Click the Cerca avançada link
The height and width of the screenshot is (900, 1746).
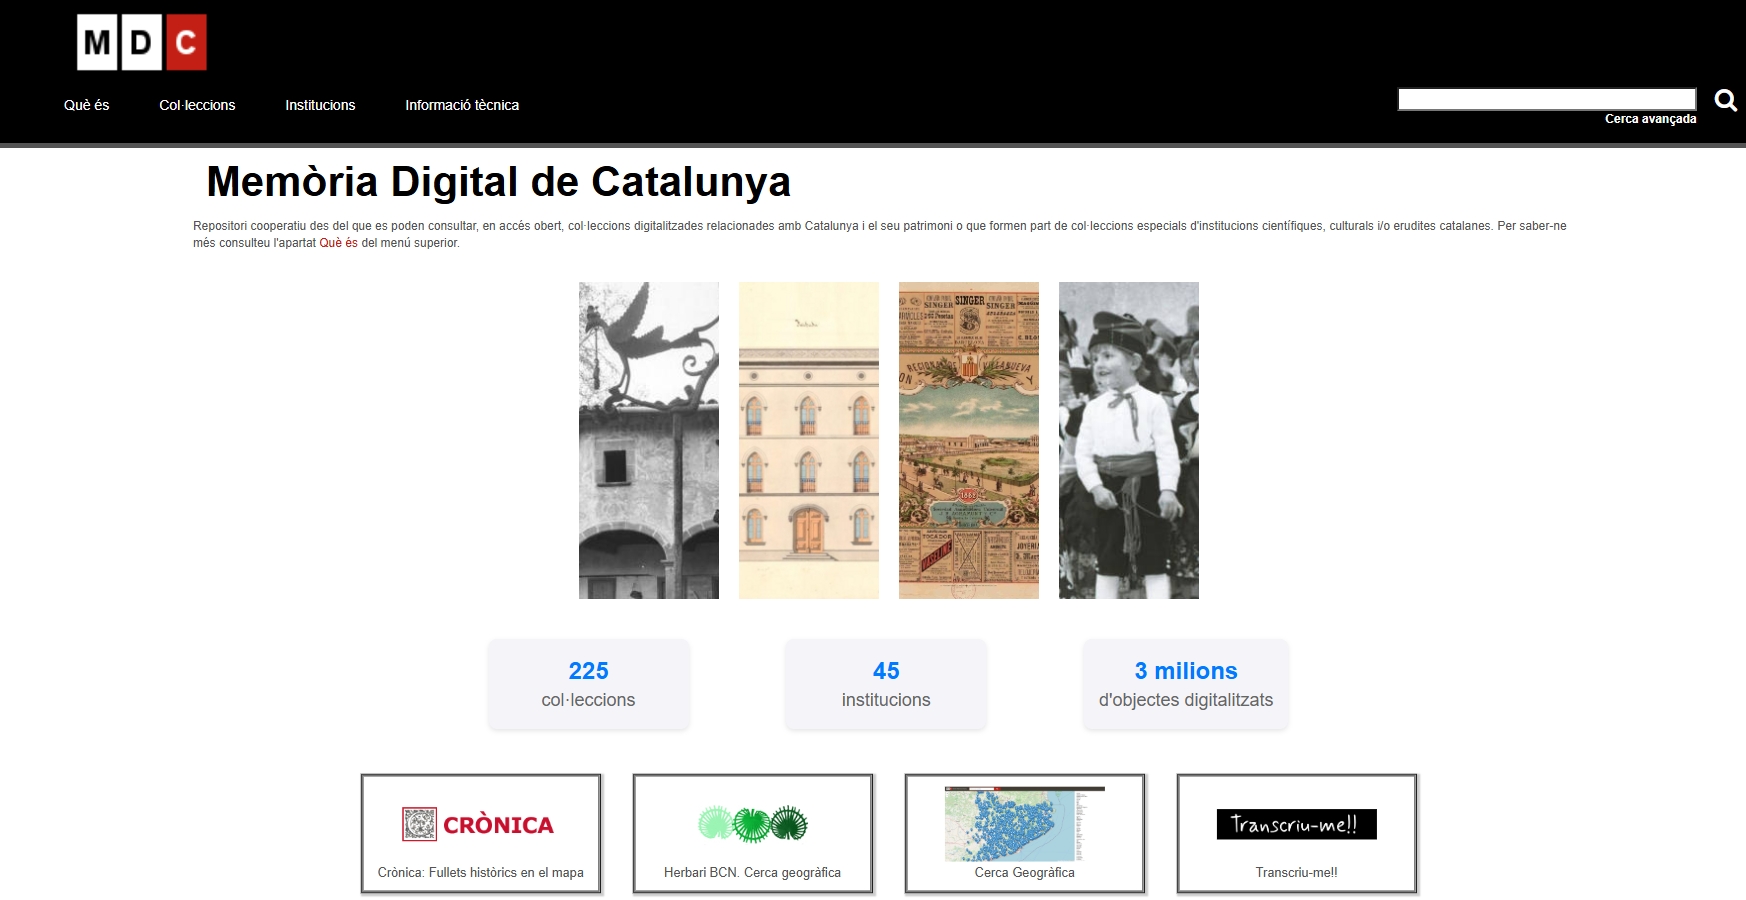coord(1650,119)
